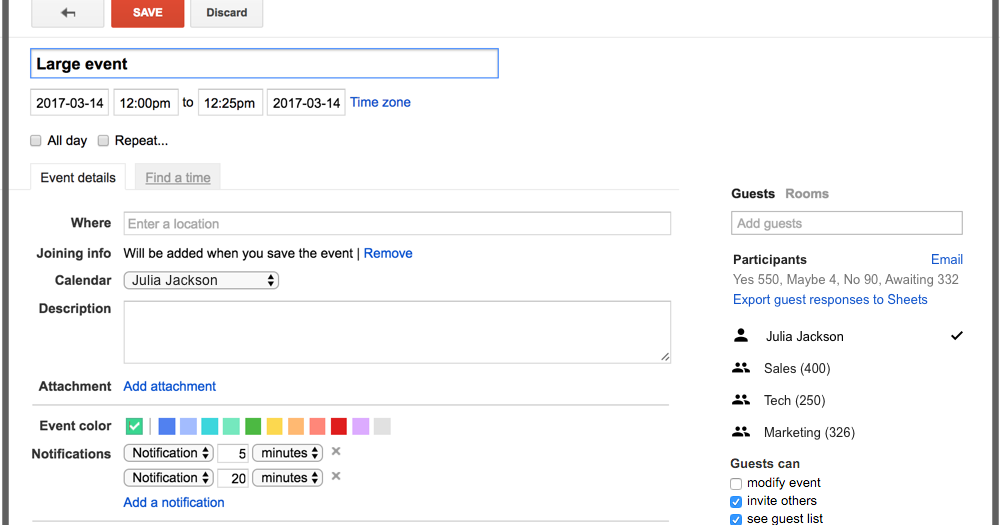Click the end date field
The width and height of the screenshot is (1000, 525).
306,103
